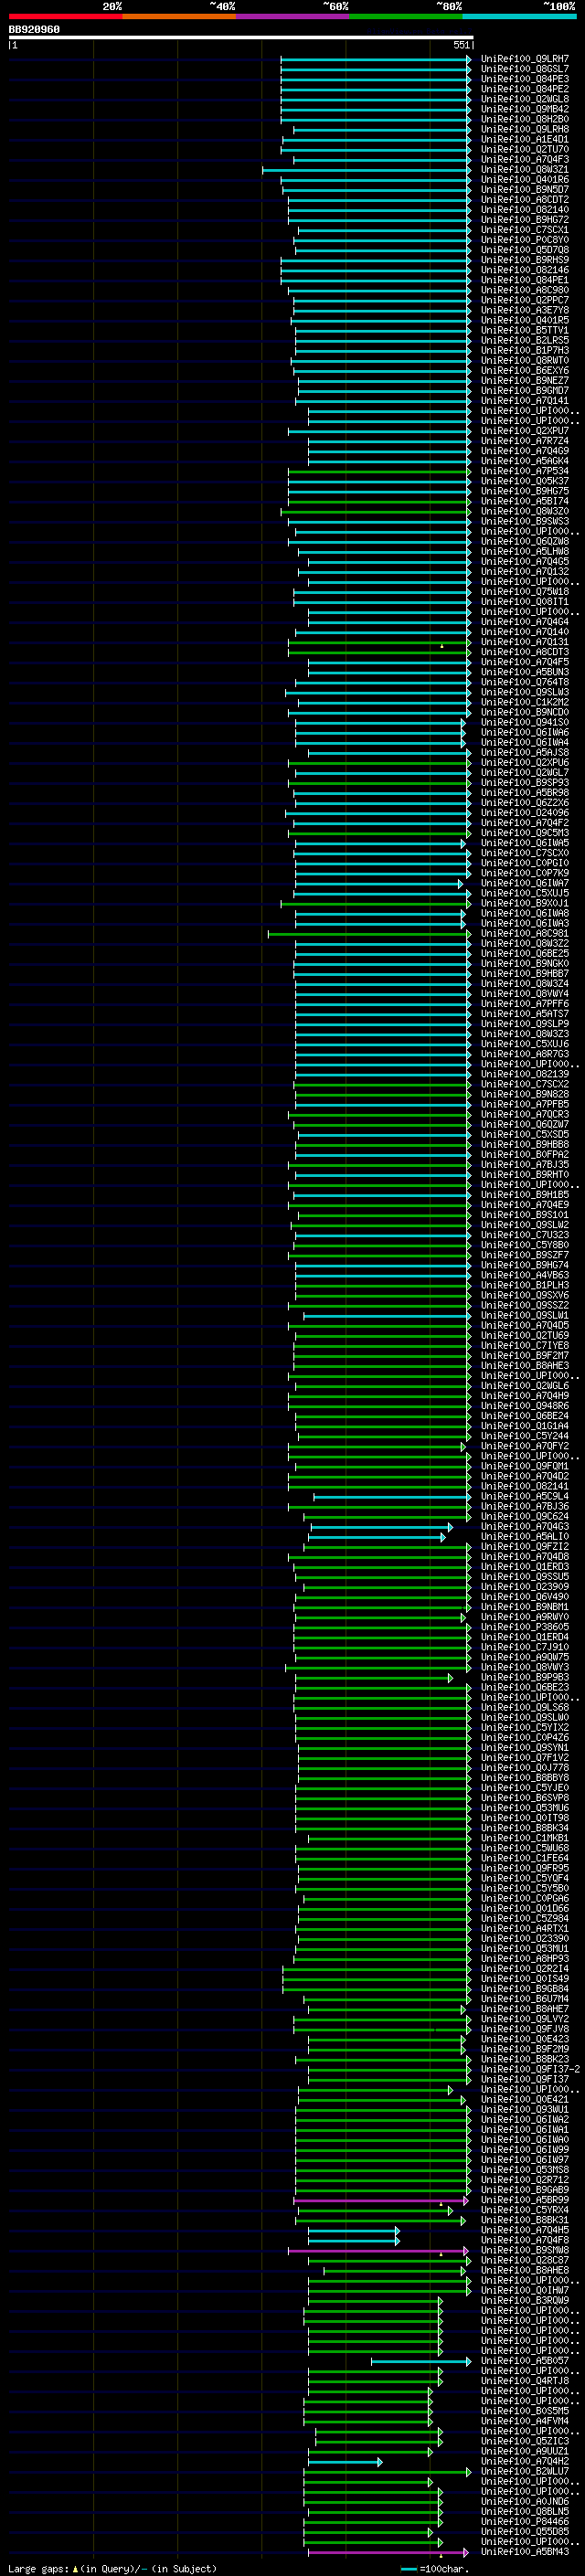Select hit UniRef100_A4VB63
585x2576 pixels.
coord(524,1276)
